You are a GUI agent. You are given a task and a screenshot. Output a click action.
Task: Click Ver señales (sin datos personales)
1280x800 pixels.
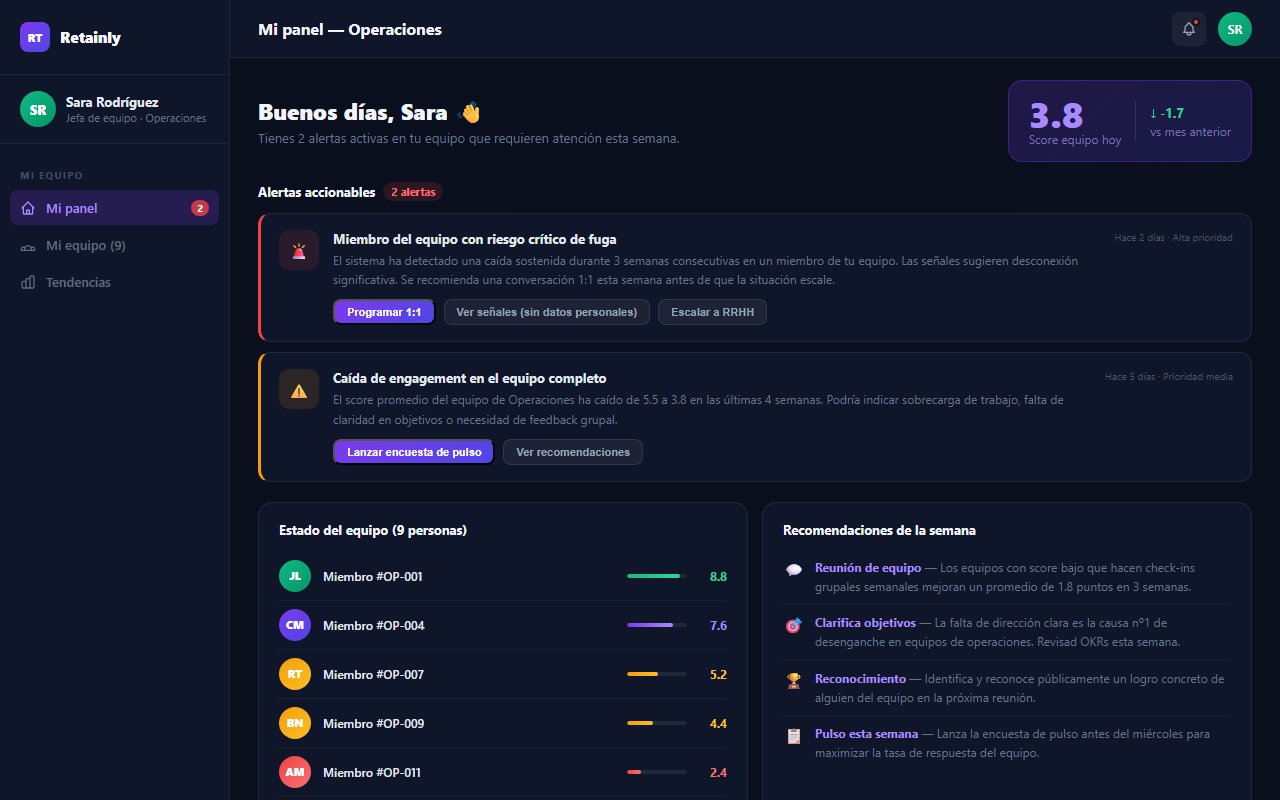coord(547,312)
